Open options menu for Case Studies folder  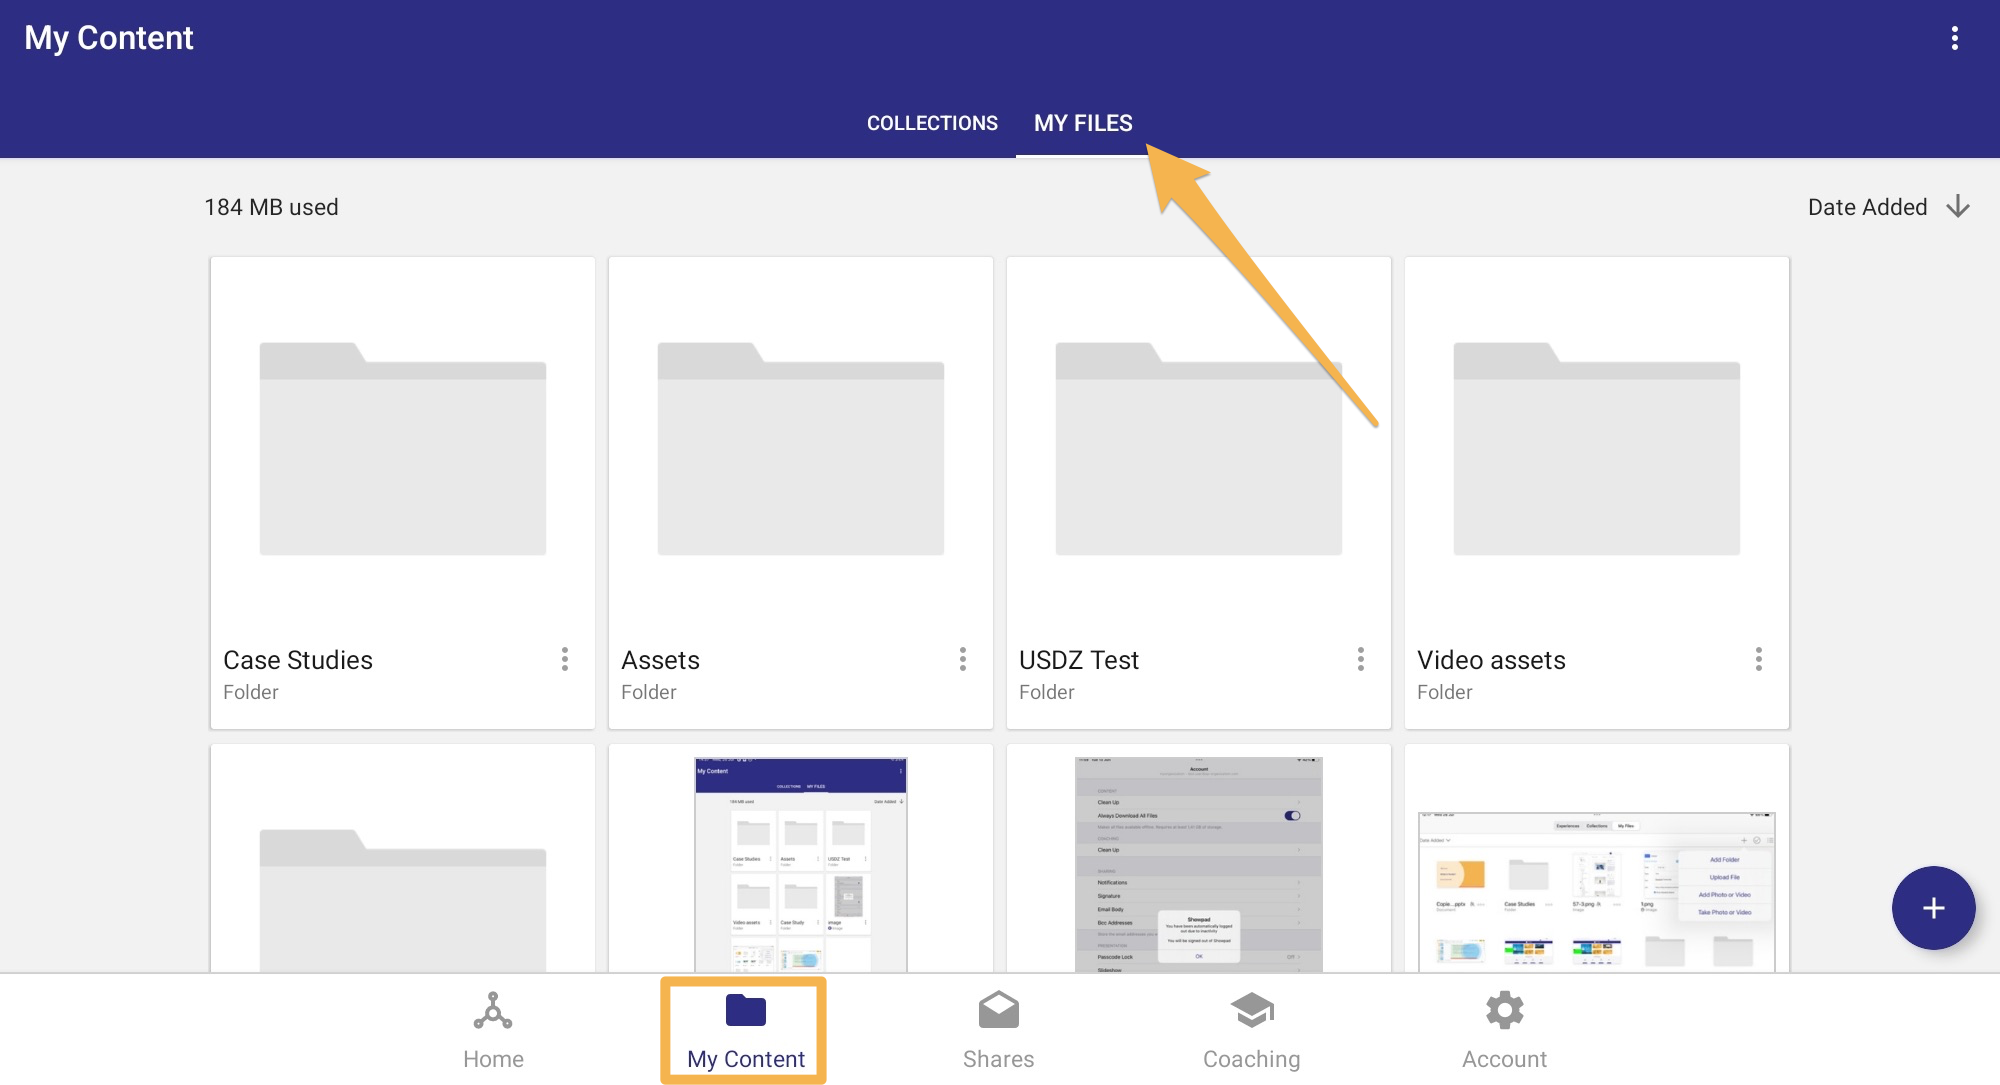pyautogui.click(x=565, y=659)
